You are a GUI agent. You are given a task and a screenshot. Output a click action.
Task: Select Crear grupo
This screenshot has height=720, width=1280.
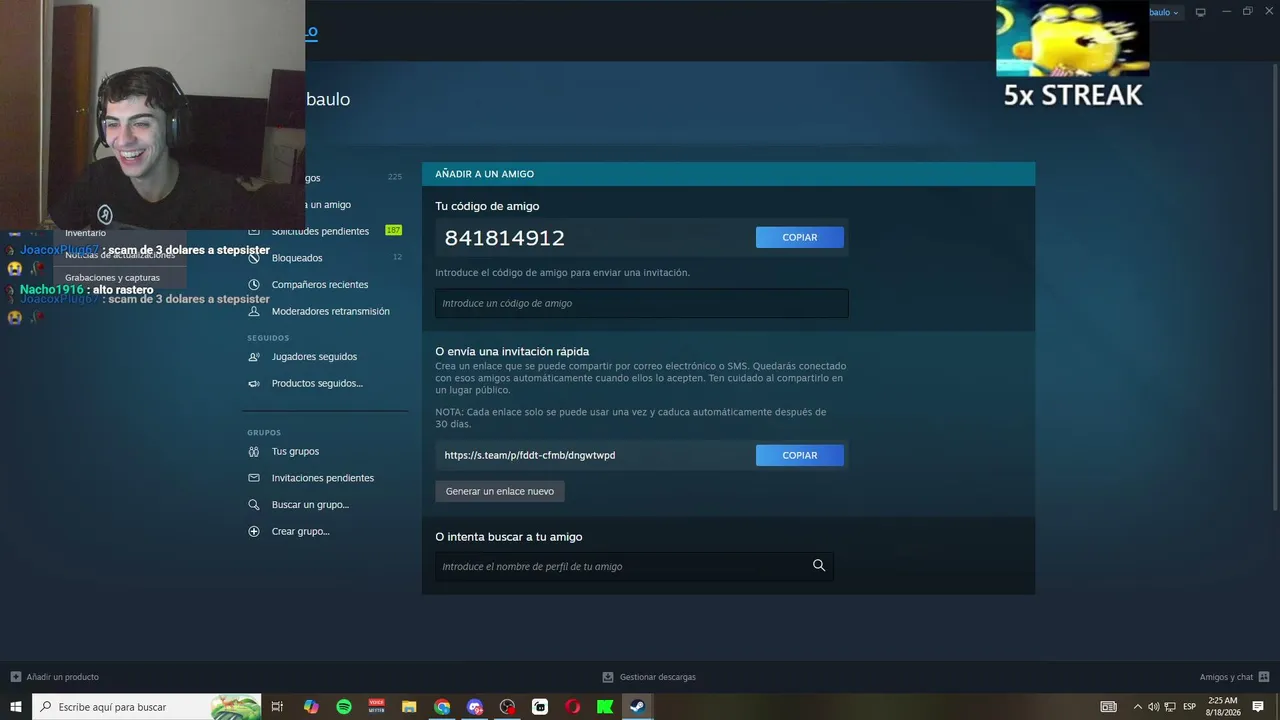[x=300, y=531]
